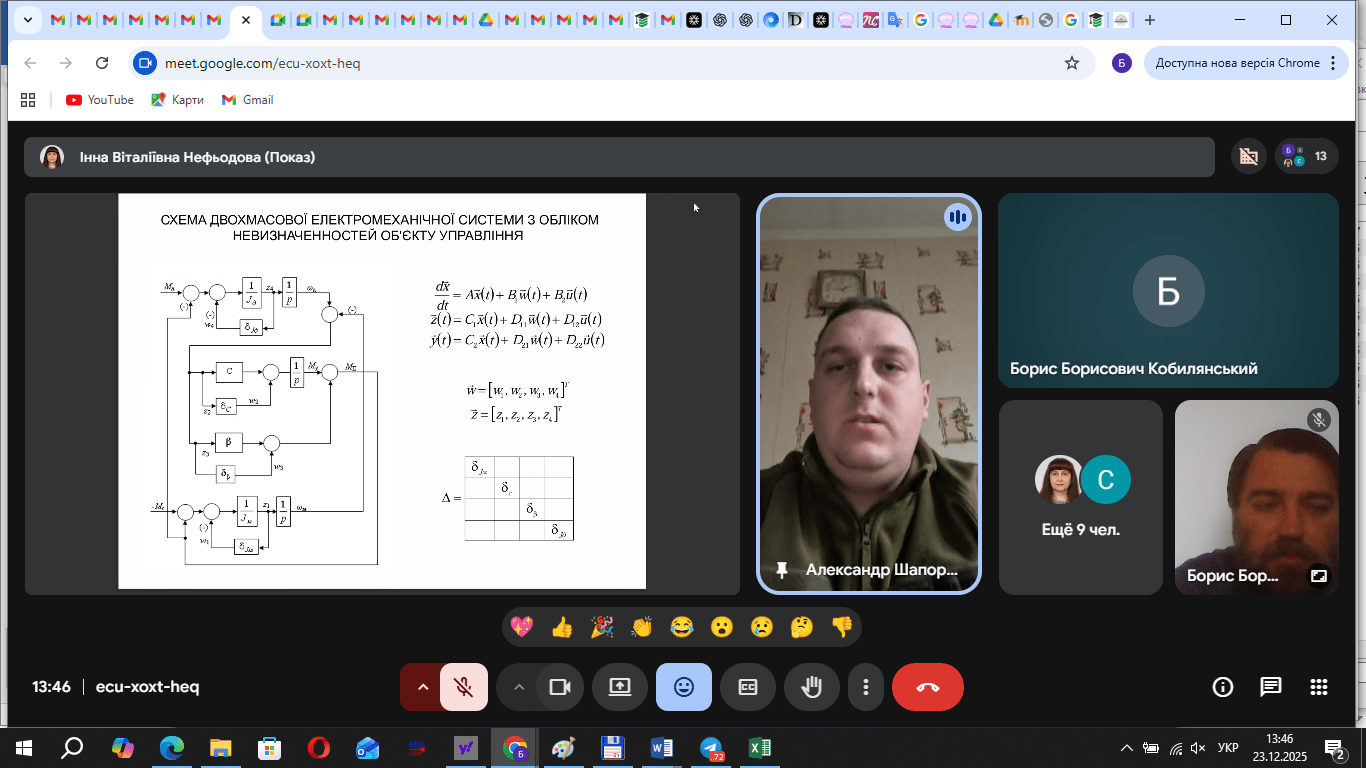The width and height of the screenshot is (1366, 768).
Task: Click the red leave call button
Action: tap(927, 687)
